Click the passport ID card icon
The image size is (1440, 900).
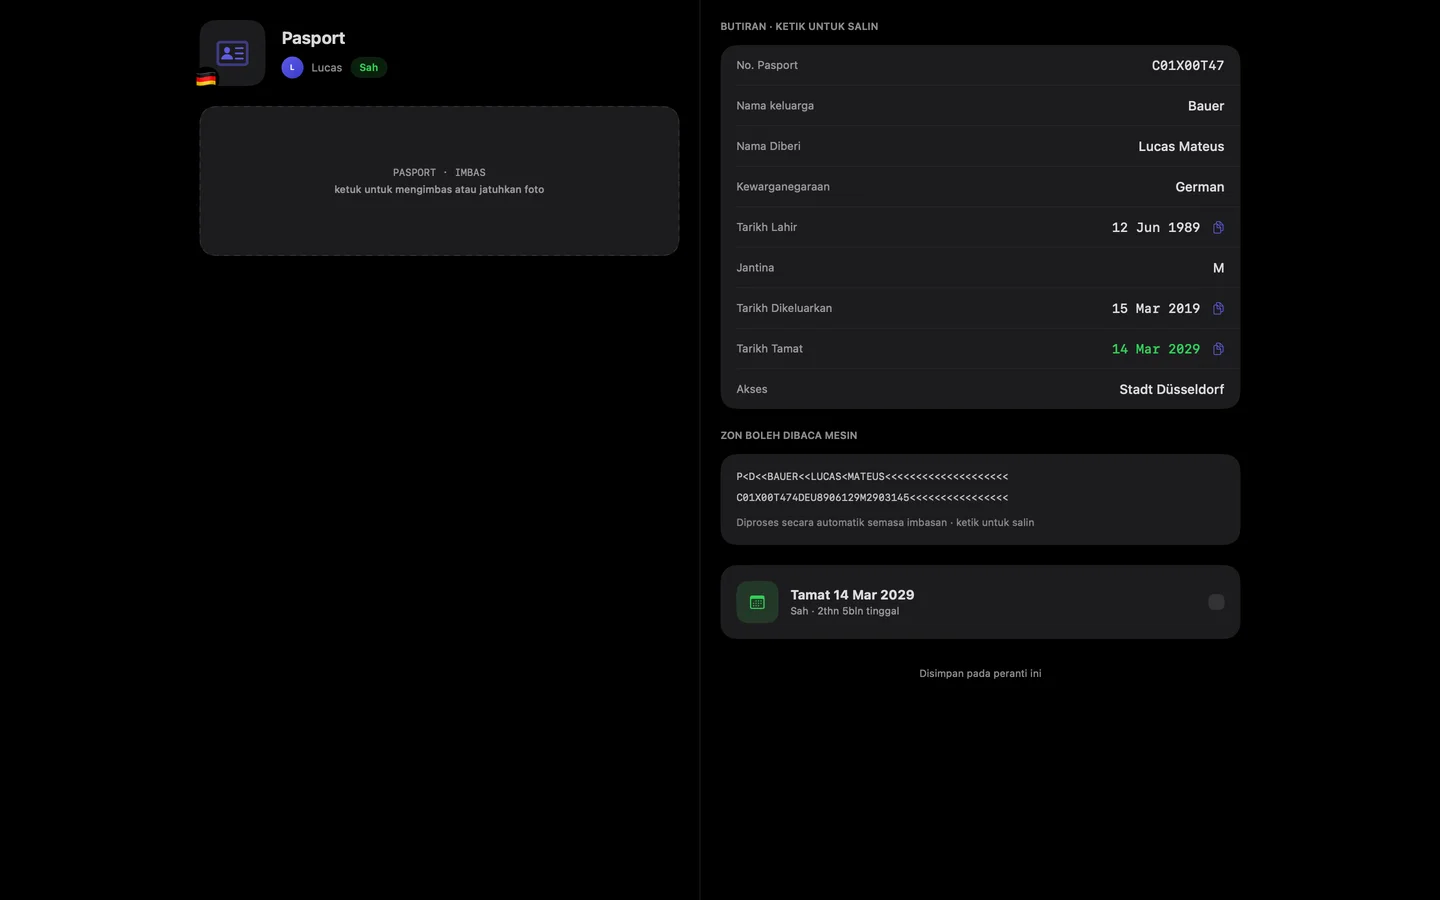(x=232, y=53)
